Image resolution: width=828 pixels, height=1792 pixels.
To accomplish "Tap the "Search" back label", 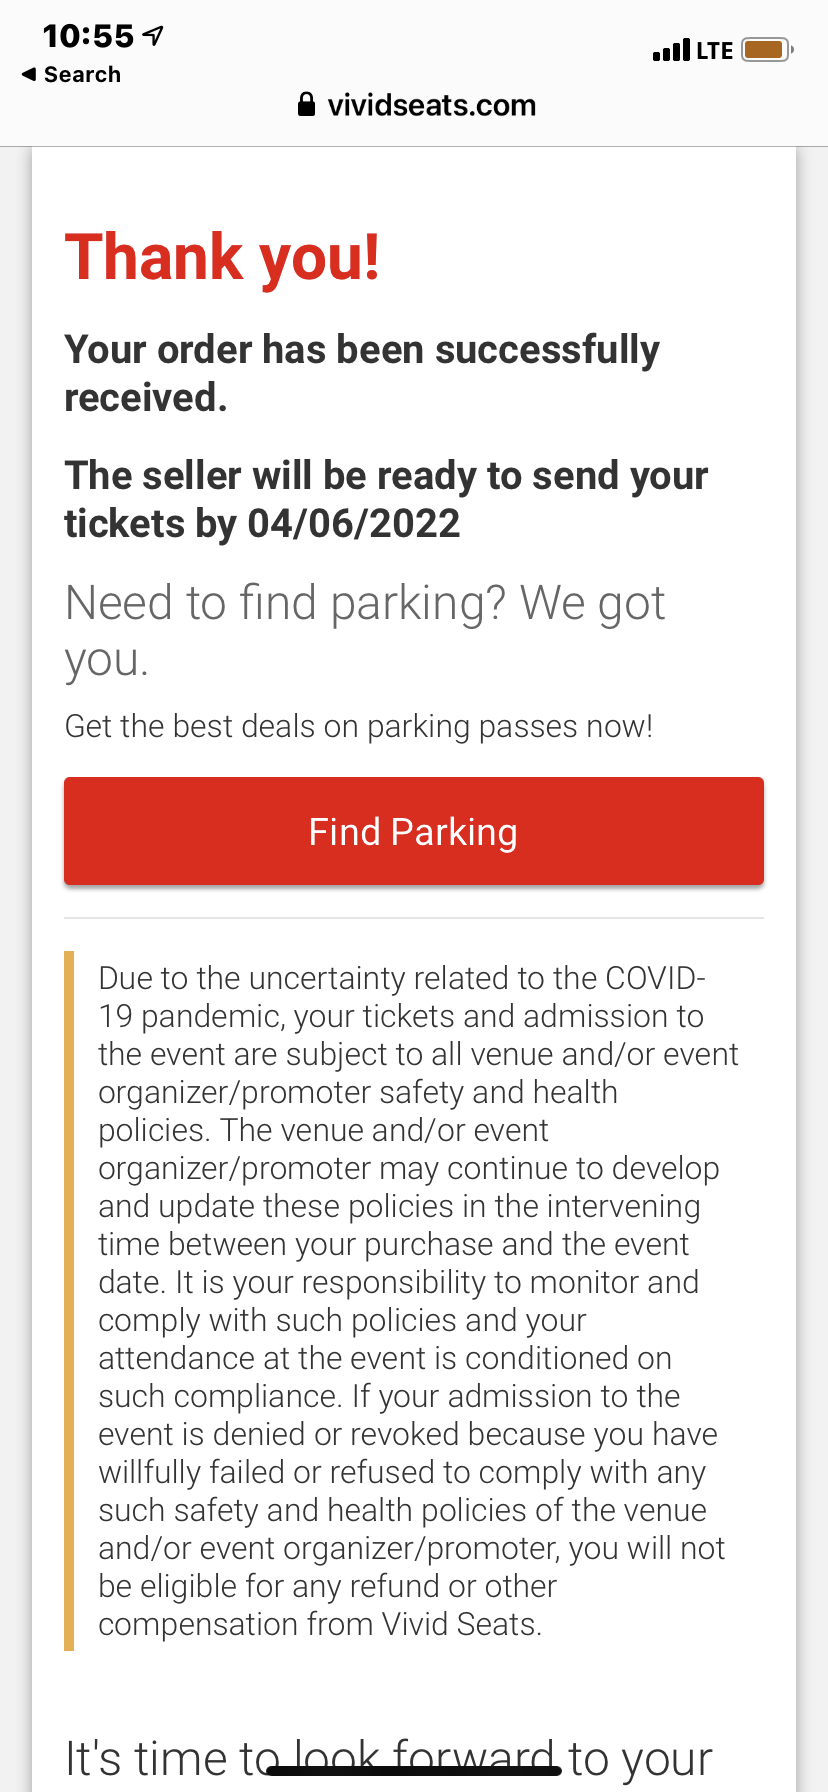I will click(x=82, y=75).
